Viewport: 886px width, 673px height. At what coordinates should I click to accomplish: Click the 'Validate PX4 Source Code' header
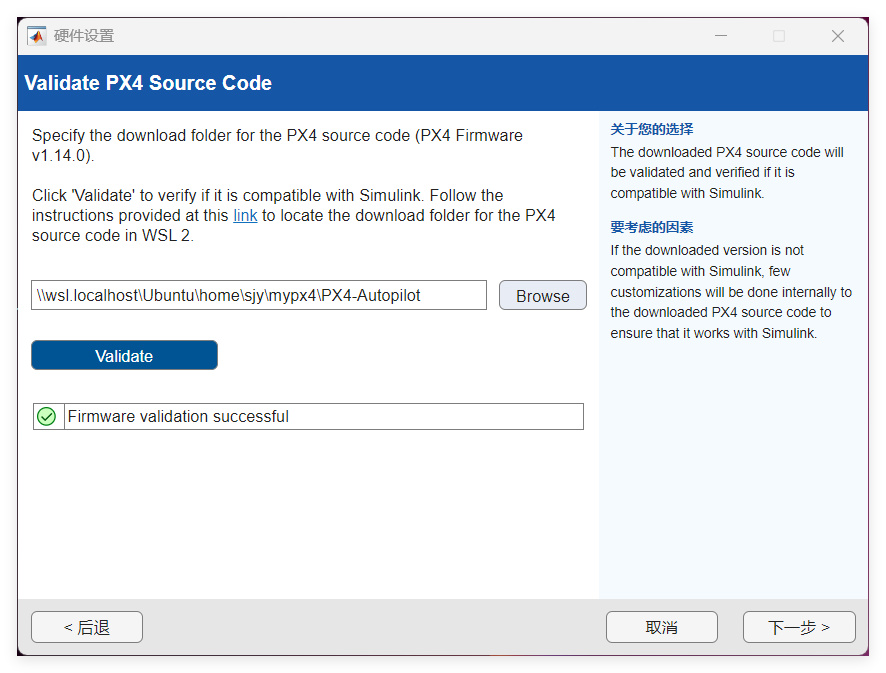148,83
